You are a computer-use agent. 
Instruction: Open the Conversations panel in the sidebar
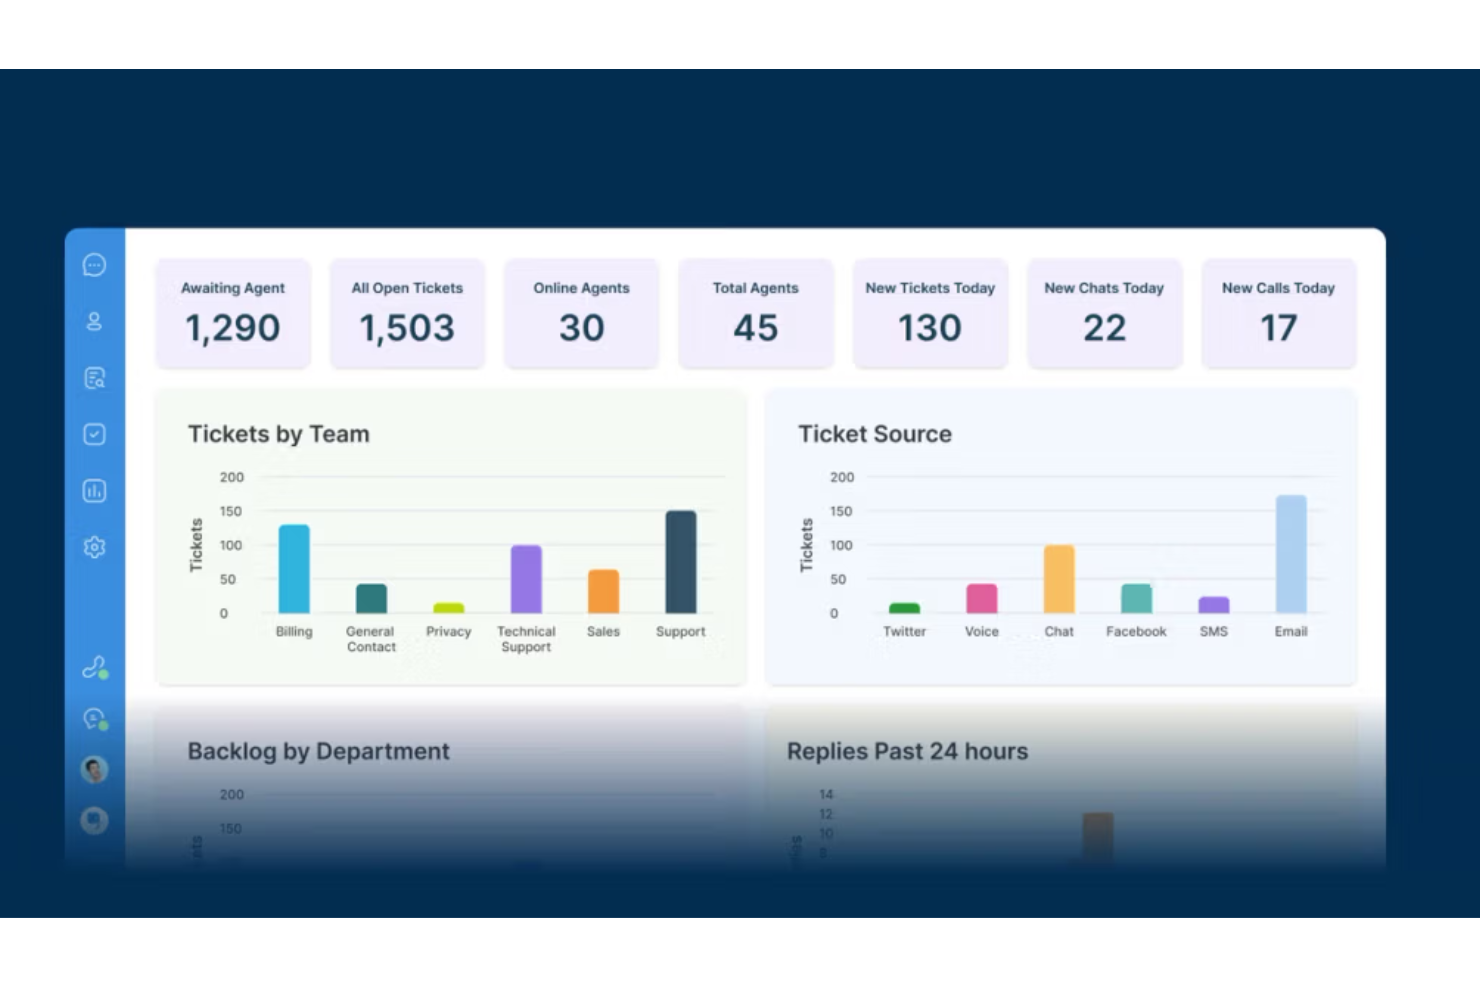point(94,264)
